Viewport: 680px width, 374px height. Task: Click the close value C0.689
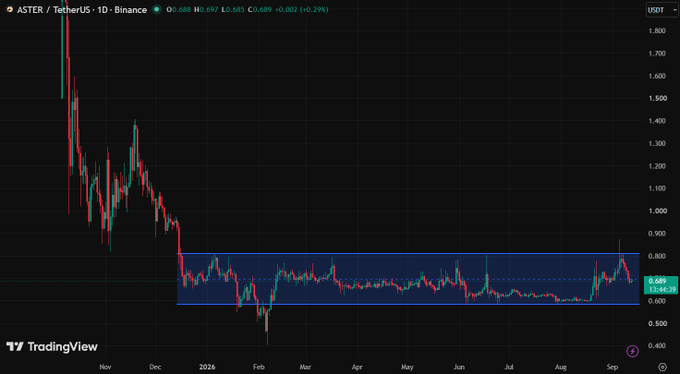[x=260, y=10]
